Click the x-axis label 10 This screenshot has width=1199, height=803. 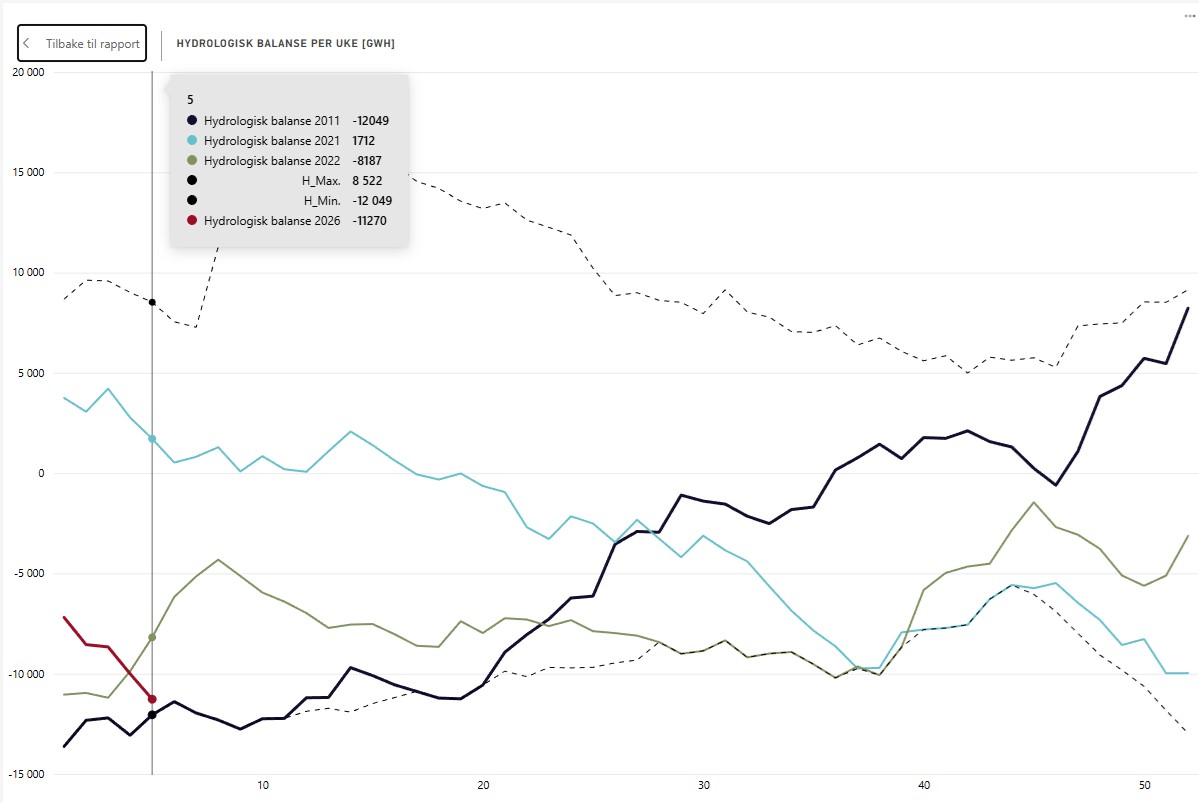tap(263, 785)
